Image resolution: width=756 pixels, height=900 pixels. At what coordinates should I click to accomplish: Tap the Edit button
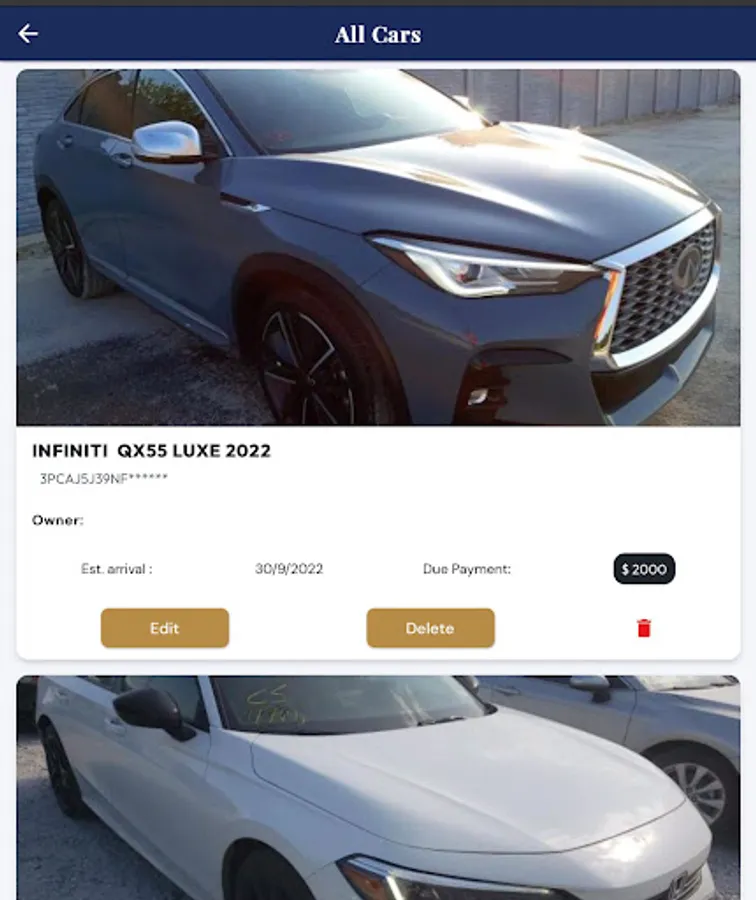(165, 628)
